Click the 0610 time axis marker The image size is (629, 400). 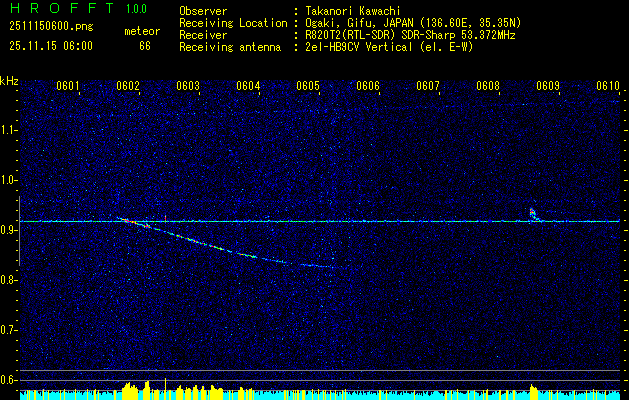pyautogui.click(x=608, y=86)
